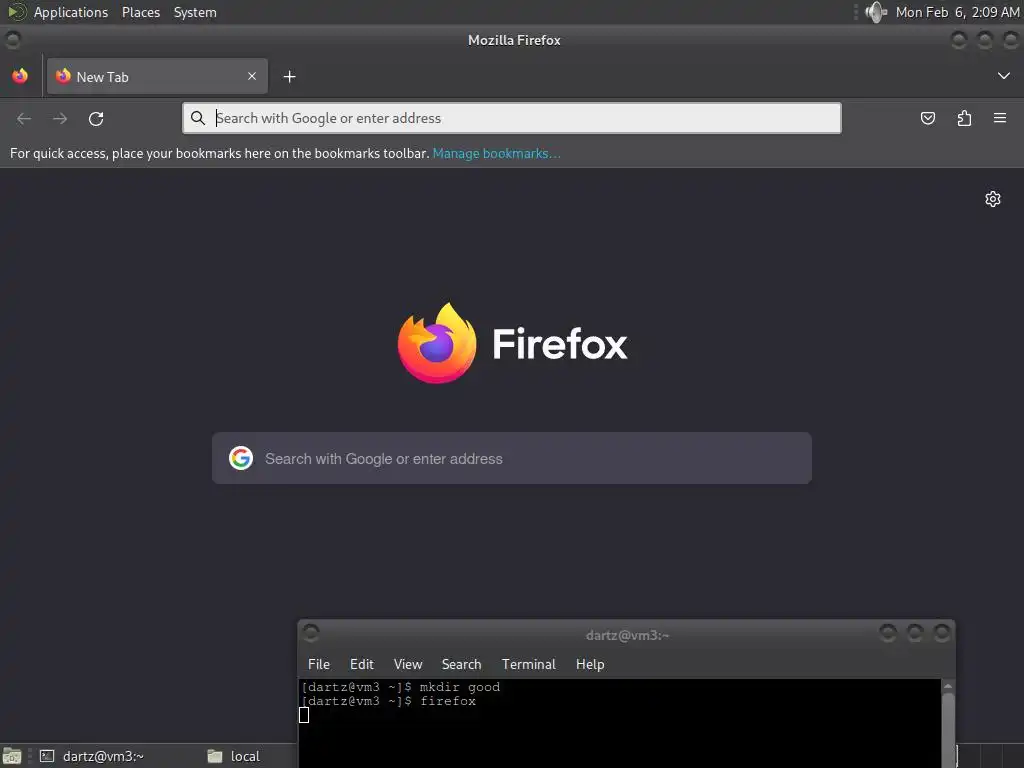Click the terminal icon in taskbar entry
This screenshot has height=768, width=1024.
(x=47, y=756)
